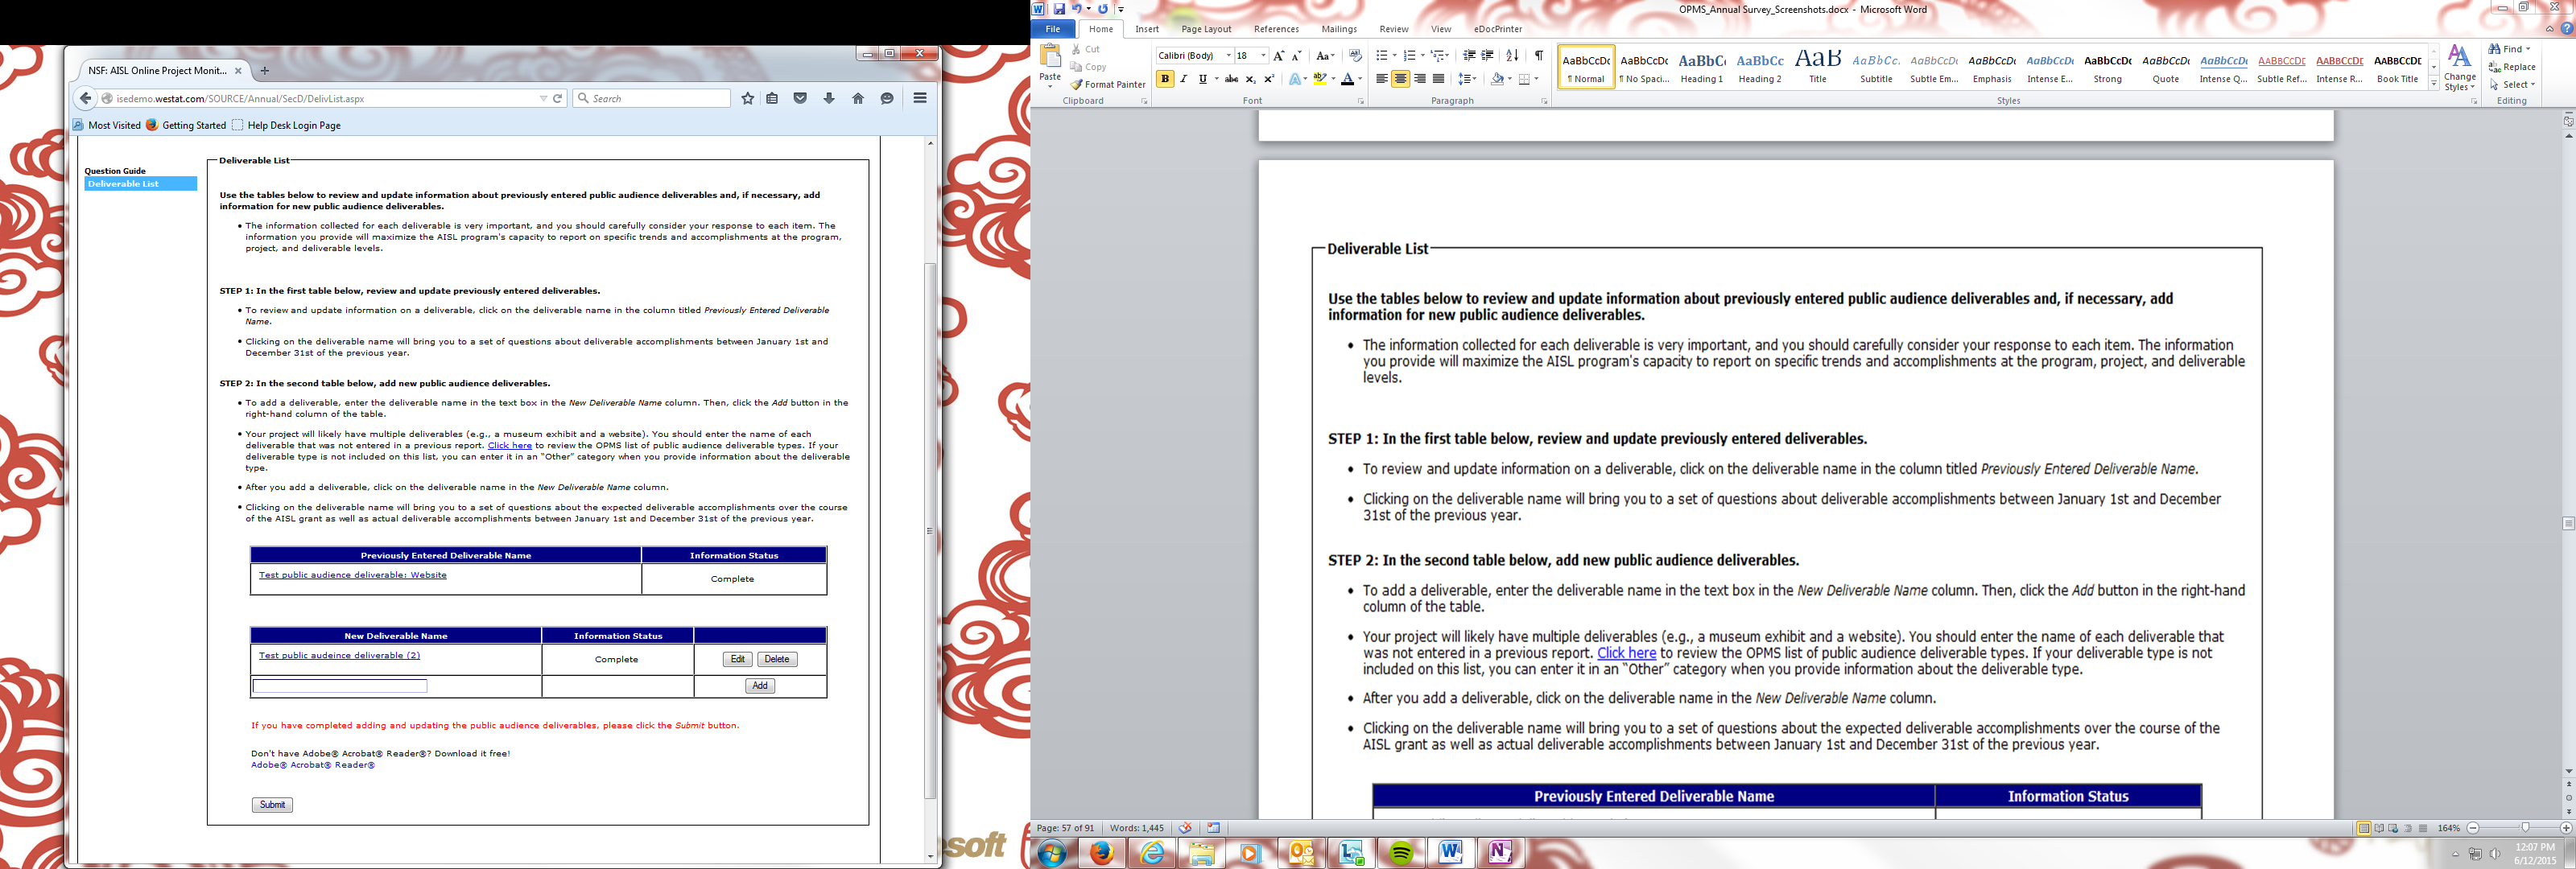Click Spotify icon in the taskbar
The height and width of the screenshot is (869, 2576).
1401,853
